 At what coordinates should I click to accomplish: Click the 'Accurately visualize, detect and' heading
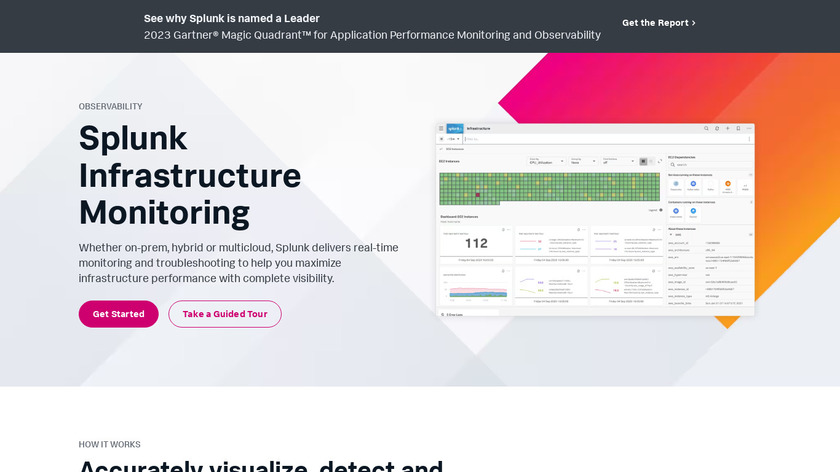(x=261, y=465)
